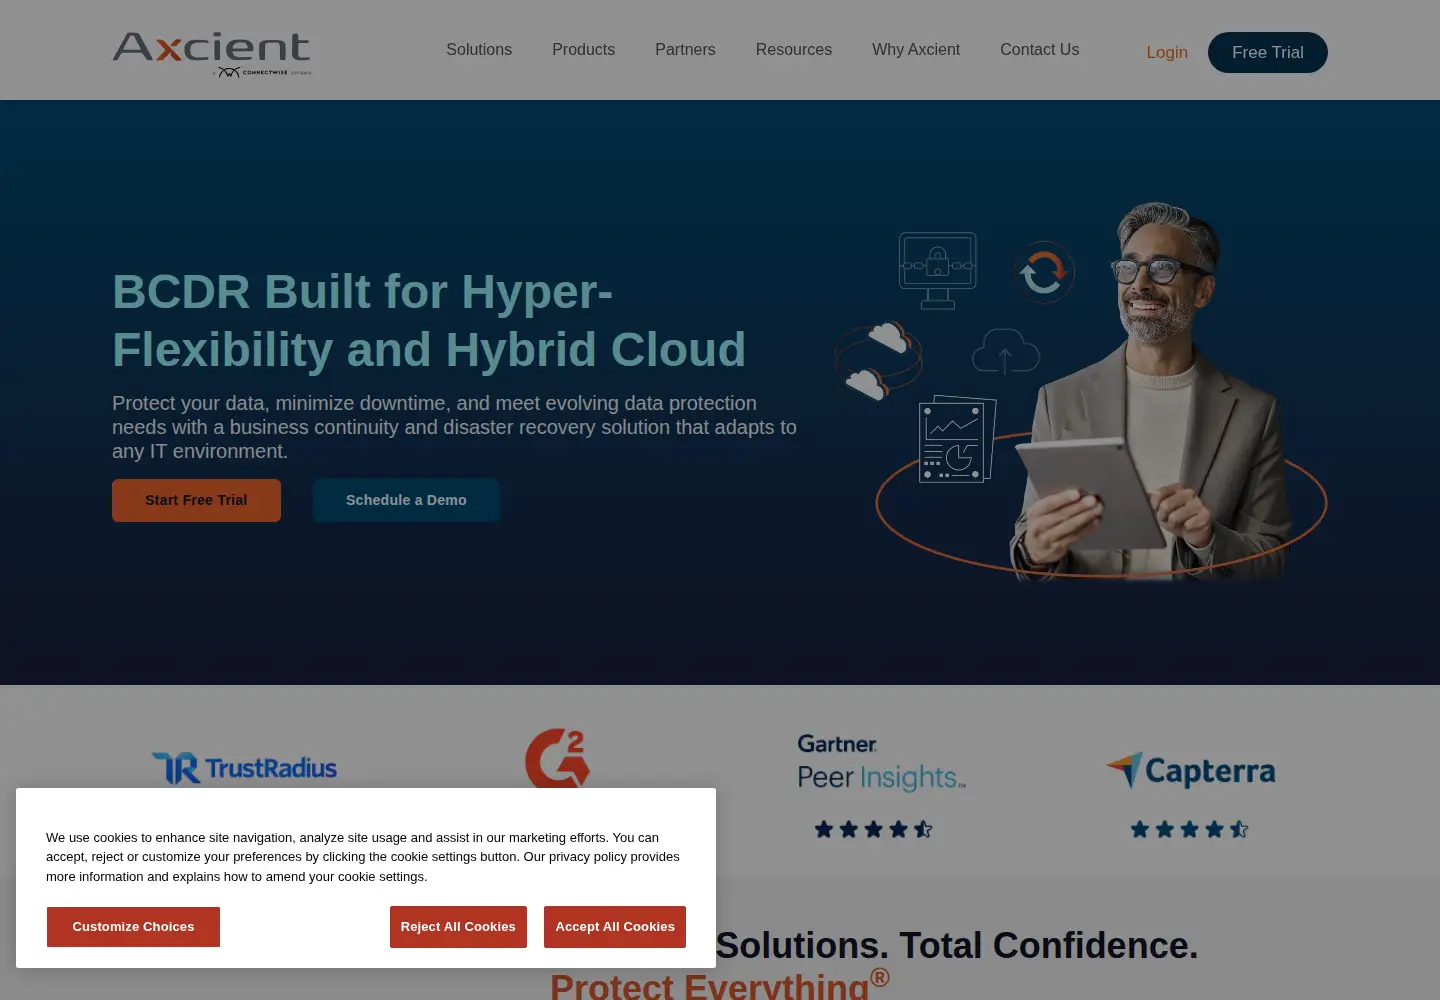Viewport: 1440px width, 1000px height.
Task: Open the Capterra logo
Action: tap(1190, 770)
